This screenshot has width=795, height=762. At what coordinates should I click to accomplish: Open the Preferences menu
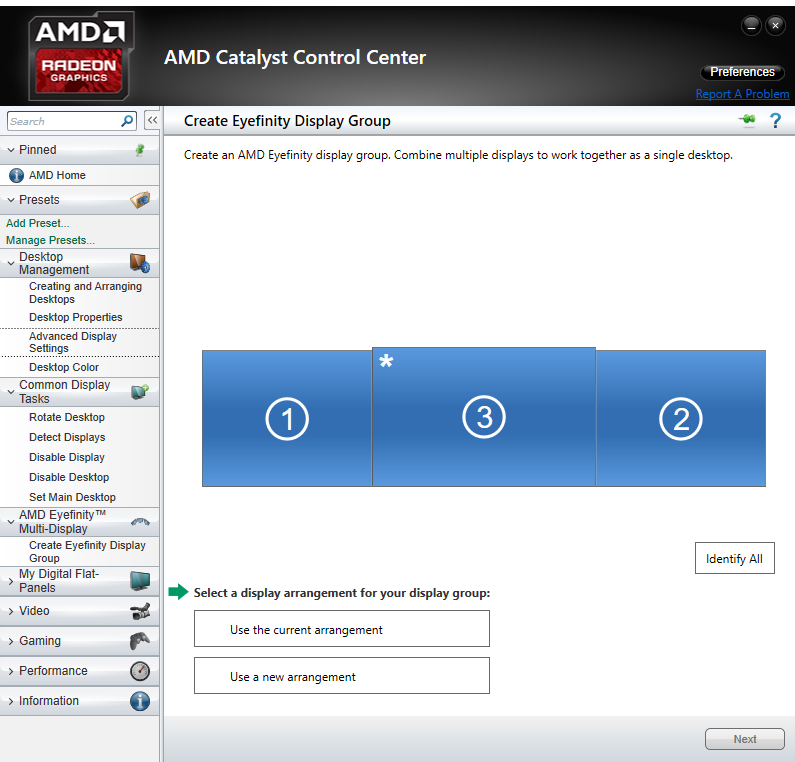(742, 72)
